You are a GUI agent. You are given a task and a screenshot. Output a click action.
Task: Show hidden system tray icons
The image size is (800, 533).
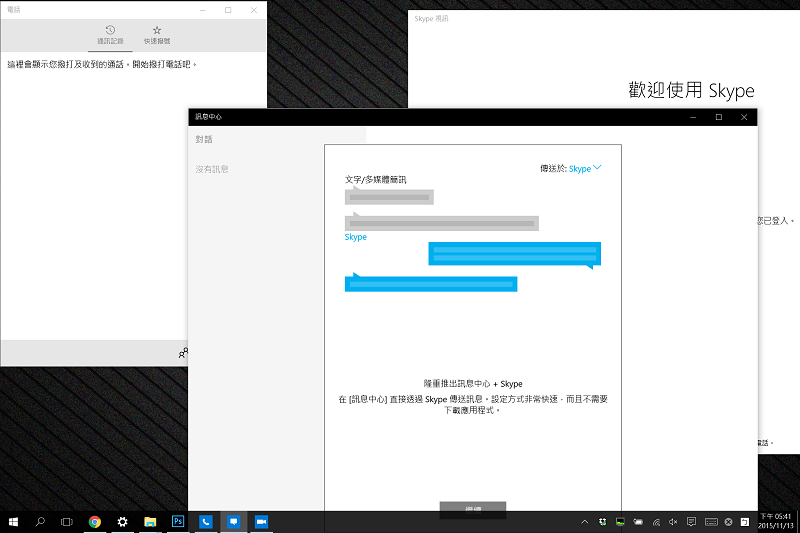pyautogui.click(x=585, y=522)
